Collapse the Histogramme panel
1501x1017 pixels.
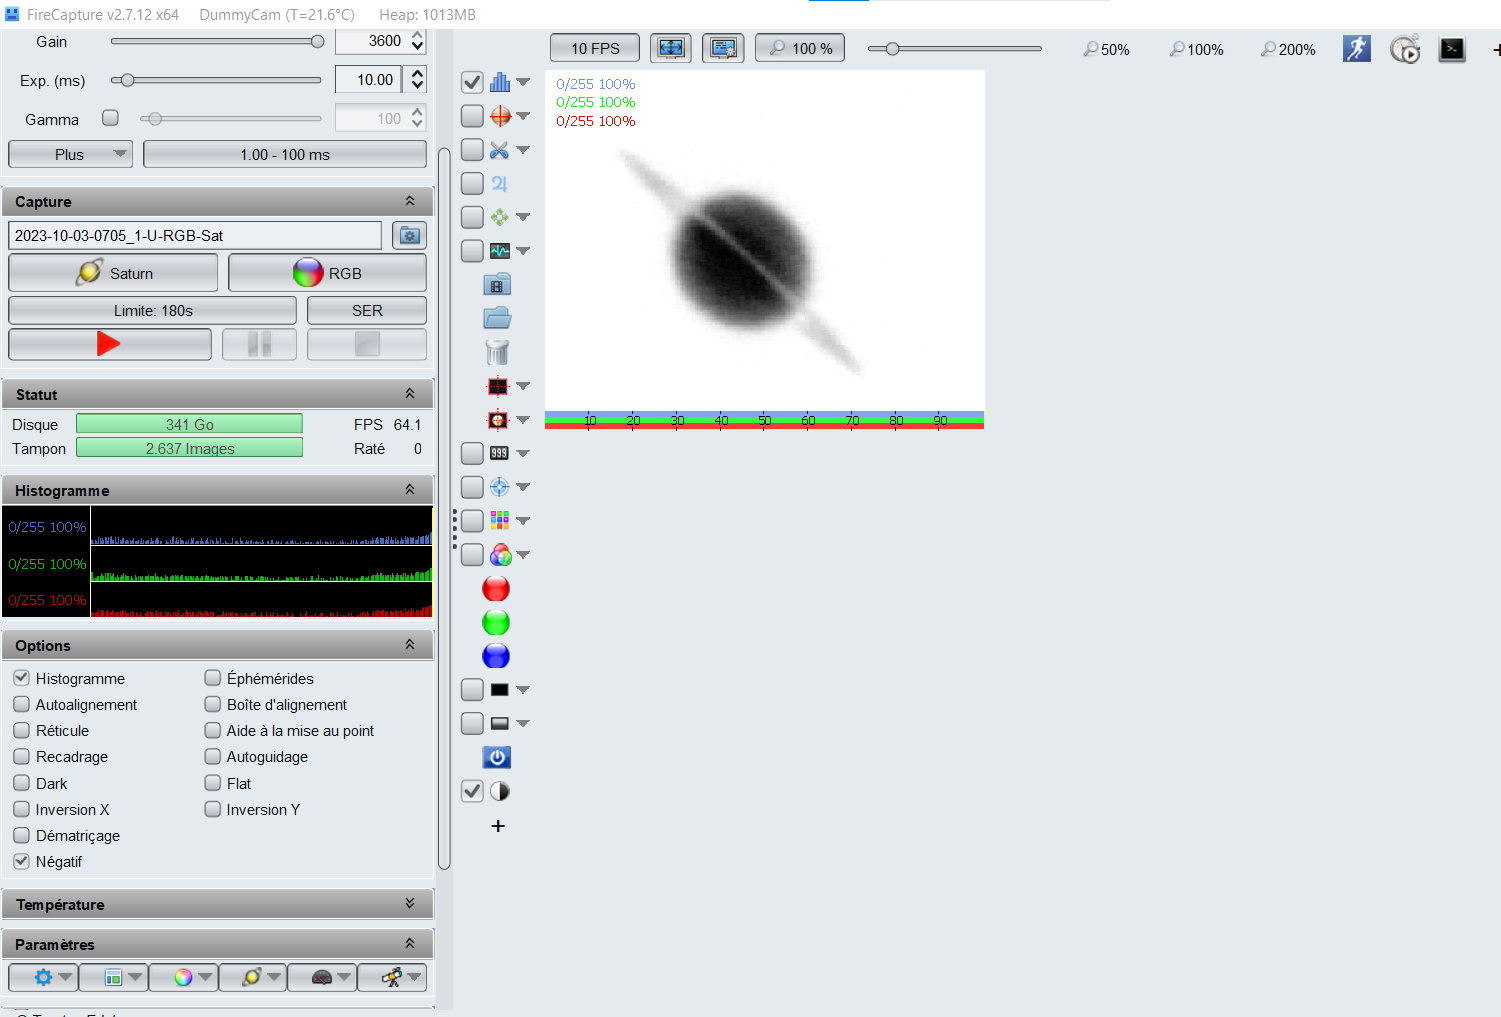(410, 490)
